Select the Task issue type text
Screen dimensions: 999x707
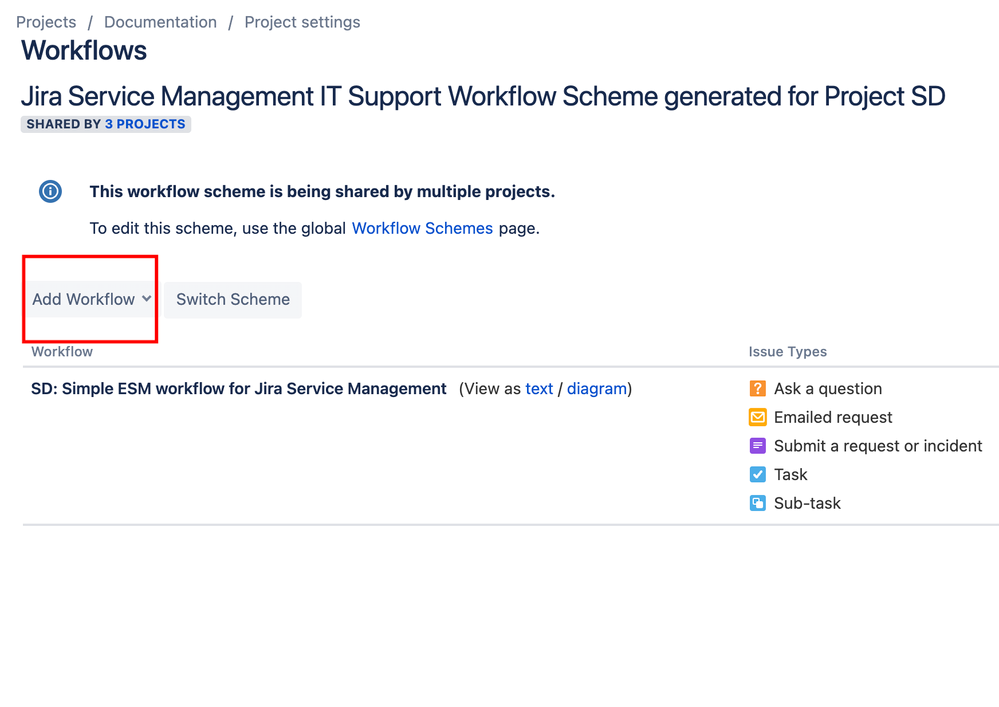point(791,475)
